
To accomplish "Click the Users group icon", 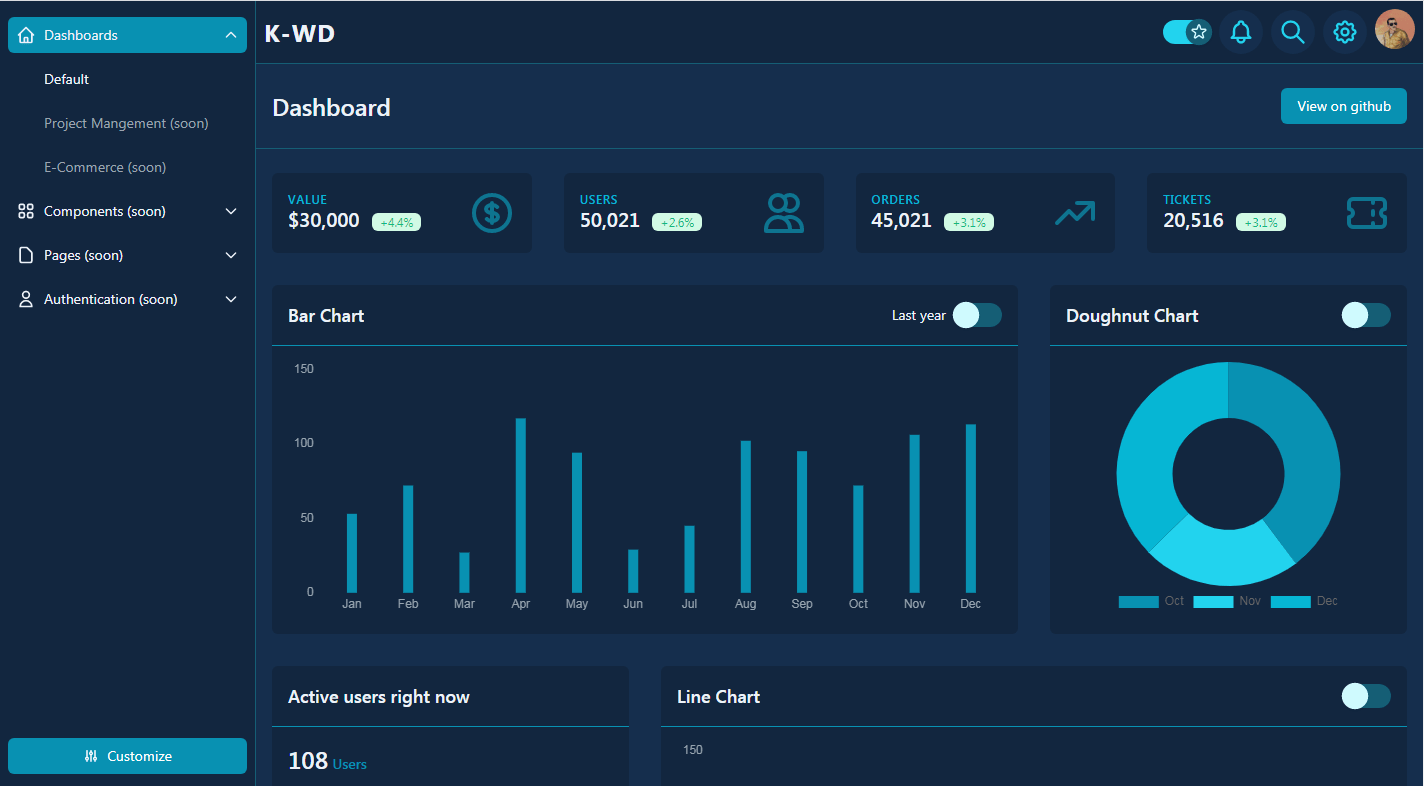I will coord(784,213).
